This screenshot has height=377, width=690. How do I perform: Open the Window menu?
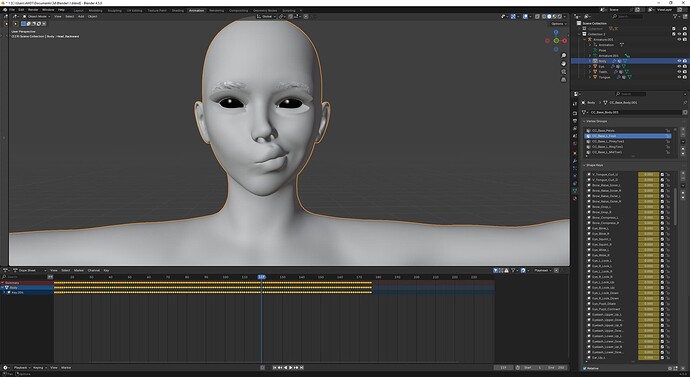[x=48, y=10]
